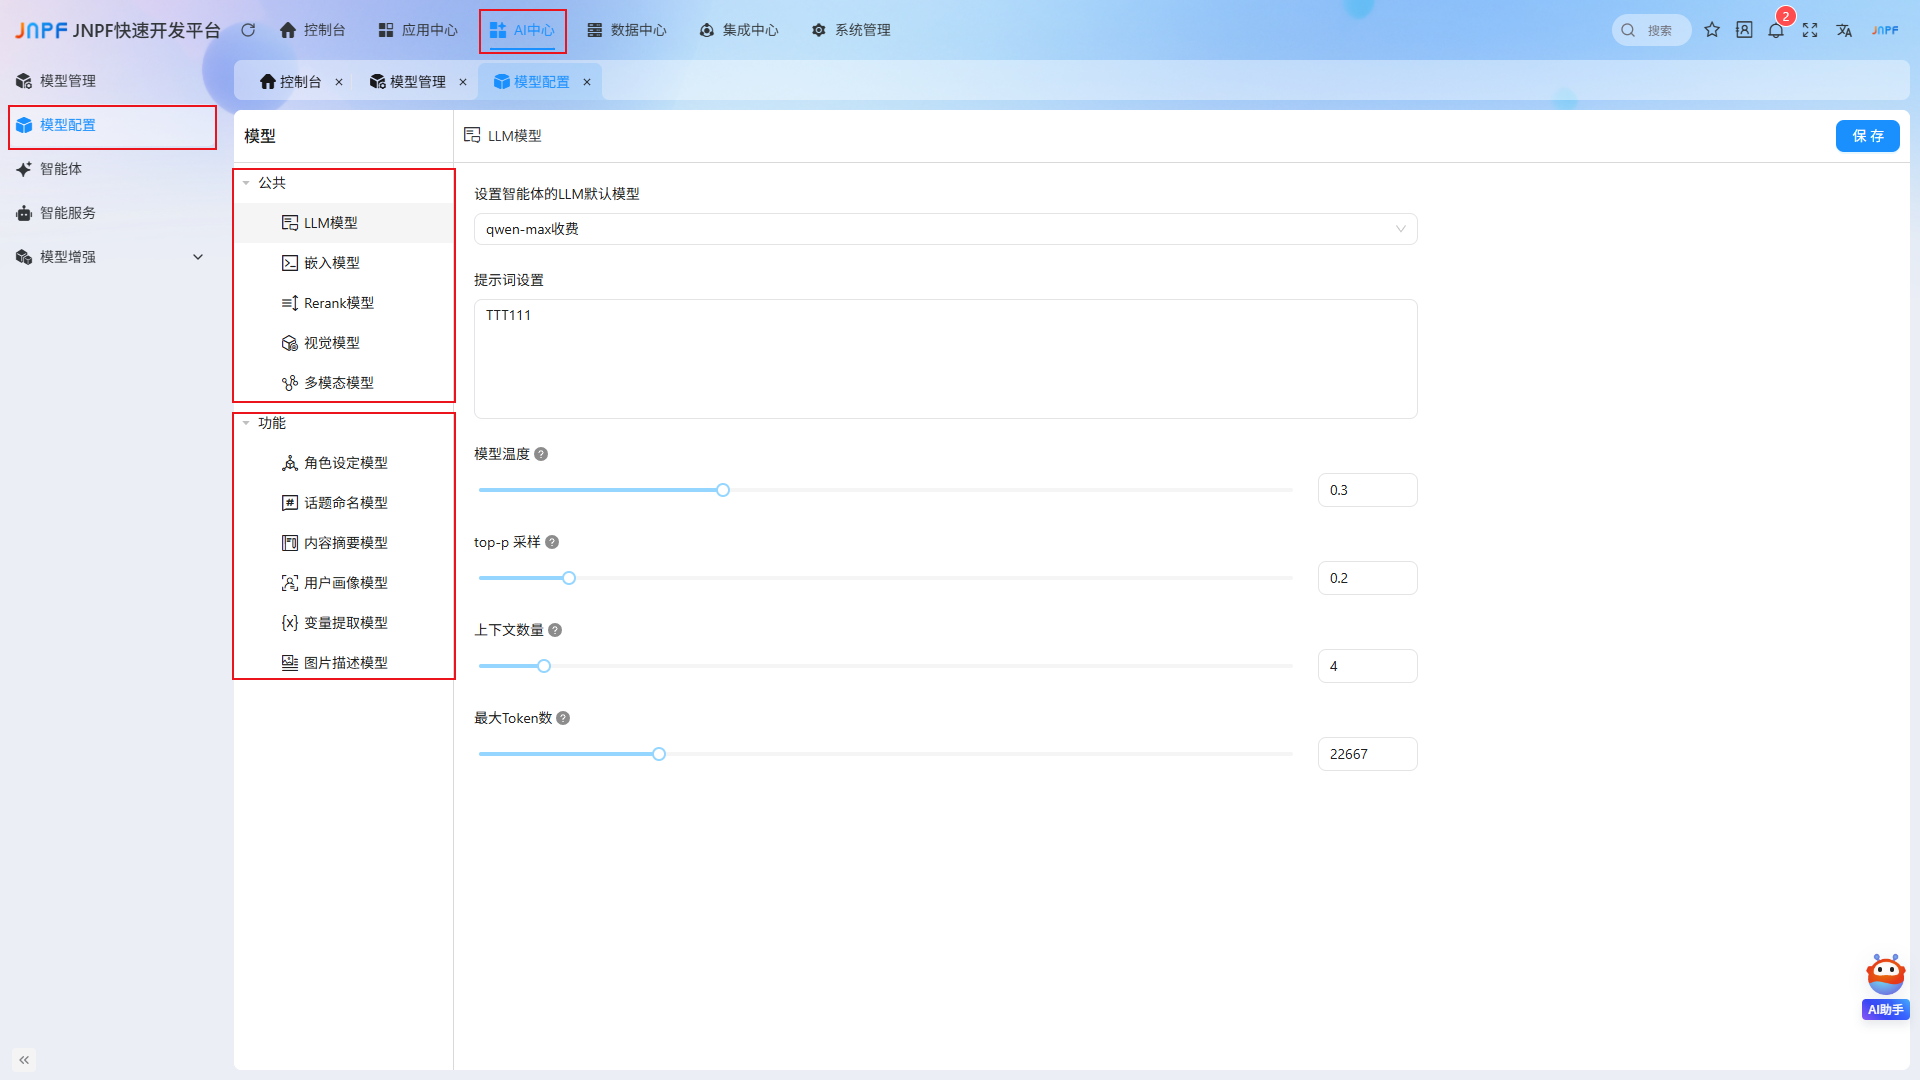
Task: Open 智能体 in the left sidebar
Action: point(112,169)
